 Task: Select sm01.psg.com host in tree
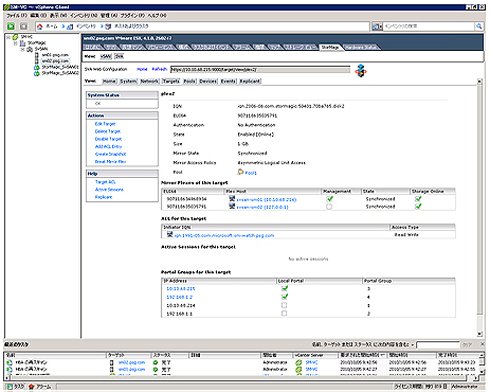pyautogui.click(x=55, y=55)
